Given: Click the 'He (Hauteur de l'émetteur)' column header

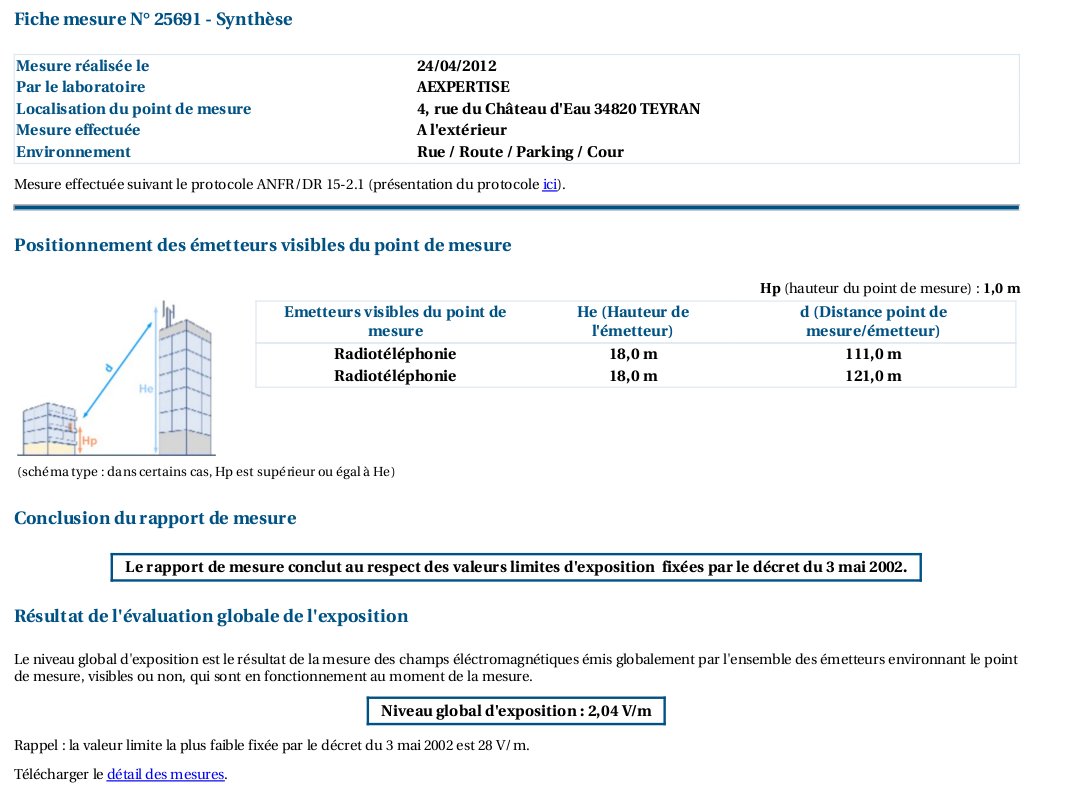Looking at the screenshot, I should [633, 321].
